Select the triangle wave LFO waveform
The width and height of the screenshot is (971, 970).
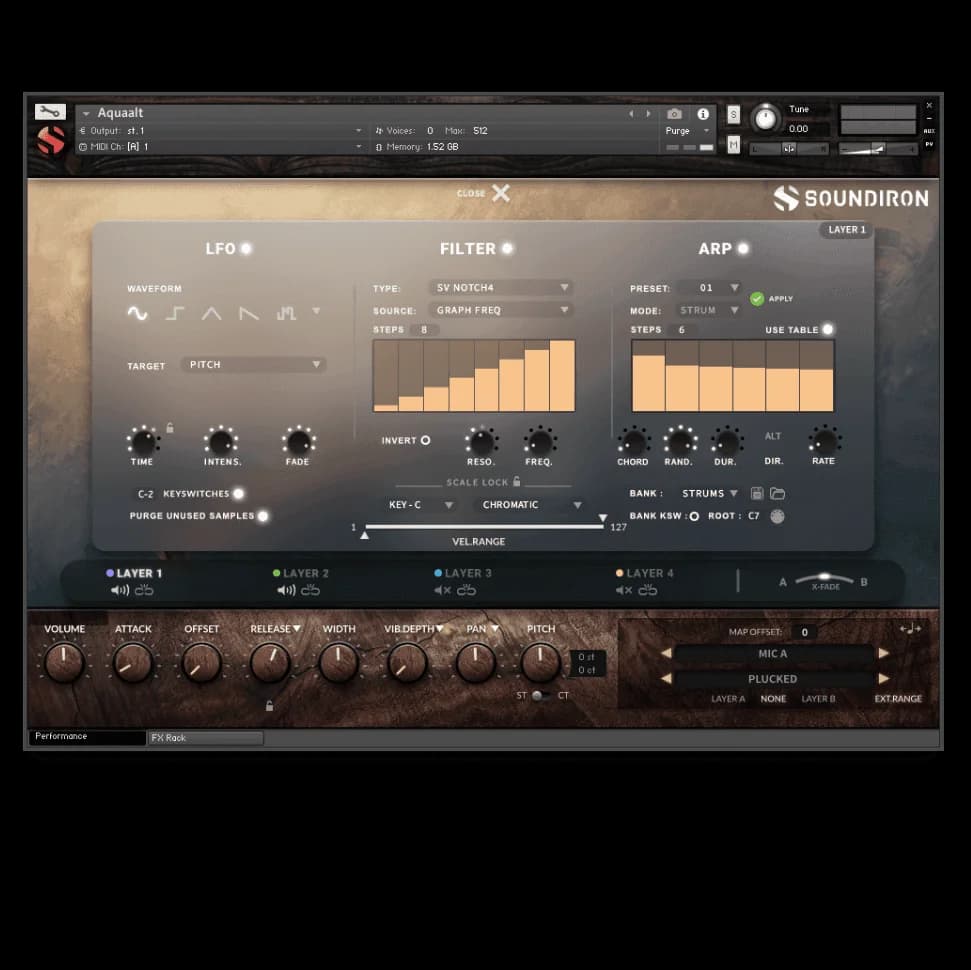[x=212, y=313]
